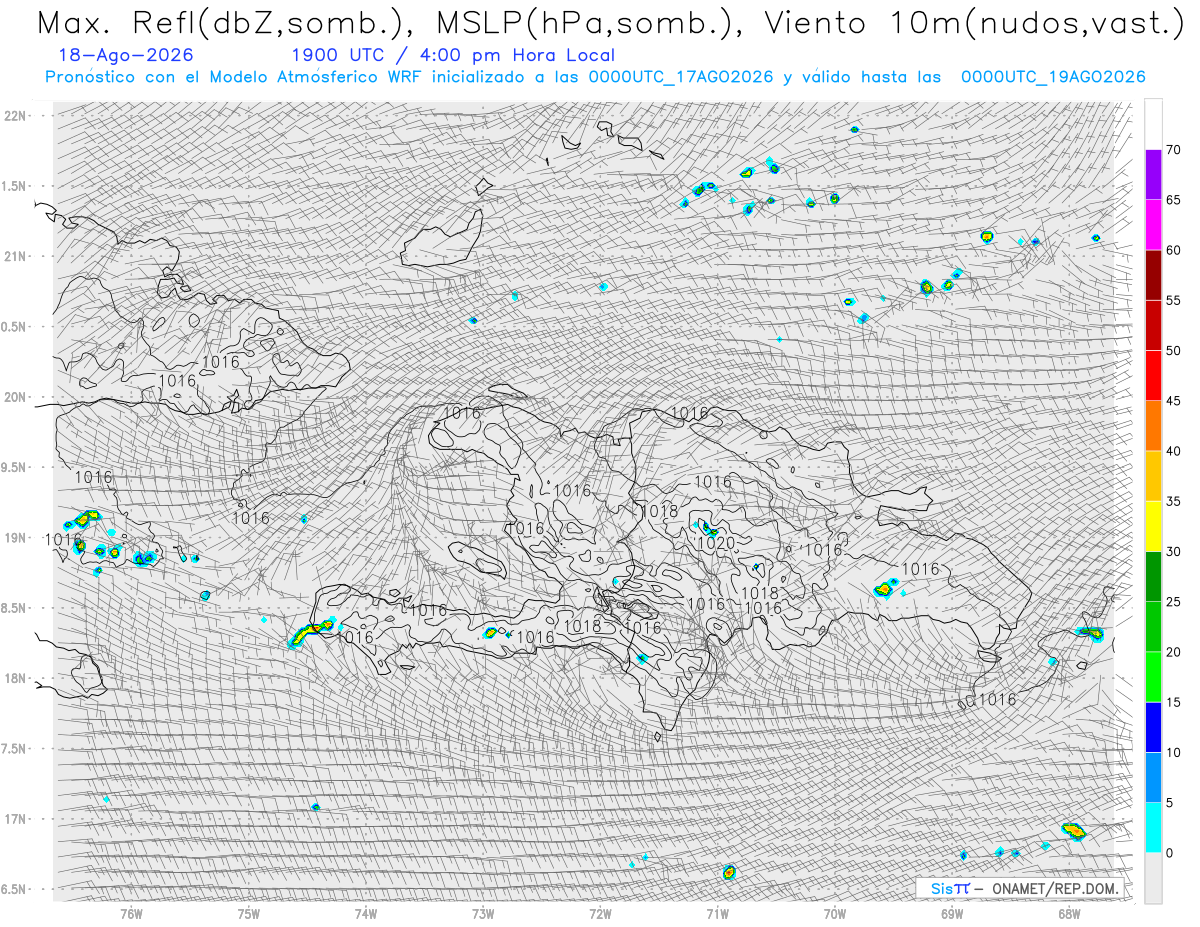This screenshot has width=1200, height=927.
Task: Click the colorbar label '15'
Action: tap(1175, 702)
